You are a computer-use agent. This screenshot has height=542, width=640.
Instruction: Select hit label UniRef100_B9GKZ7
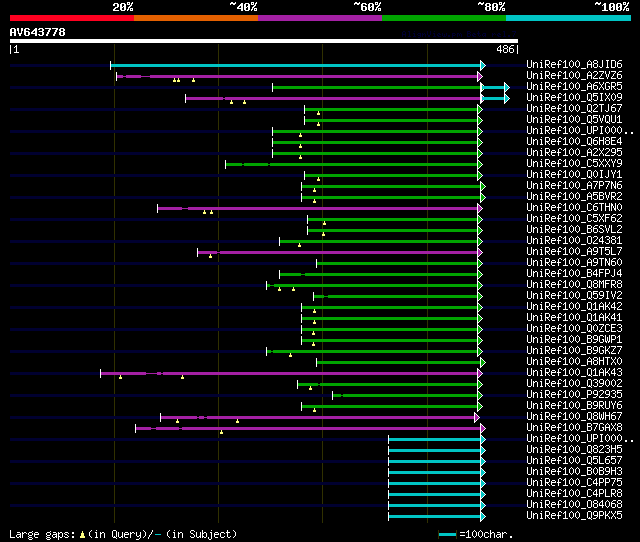click(574, 351)
